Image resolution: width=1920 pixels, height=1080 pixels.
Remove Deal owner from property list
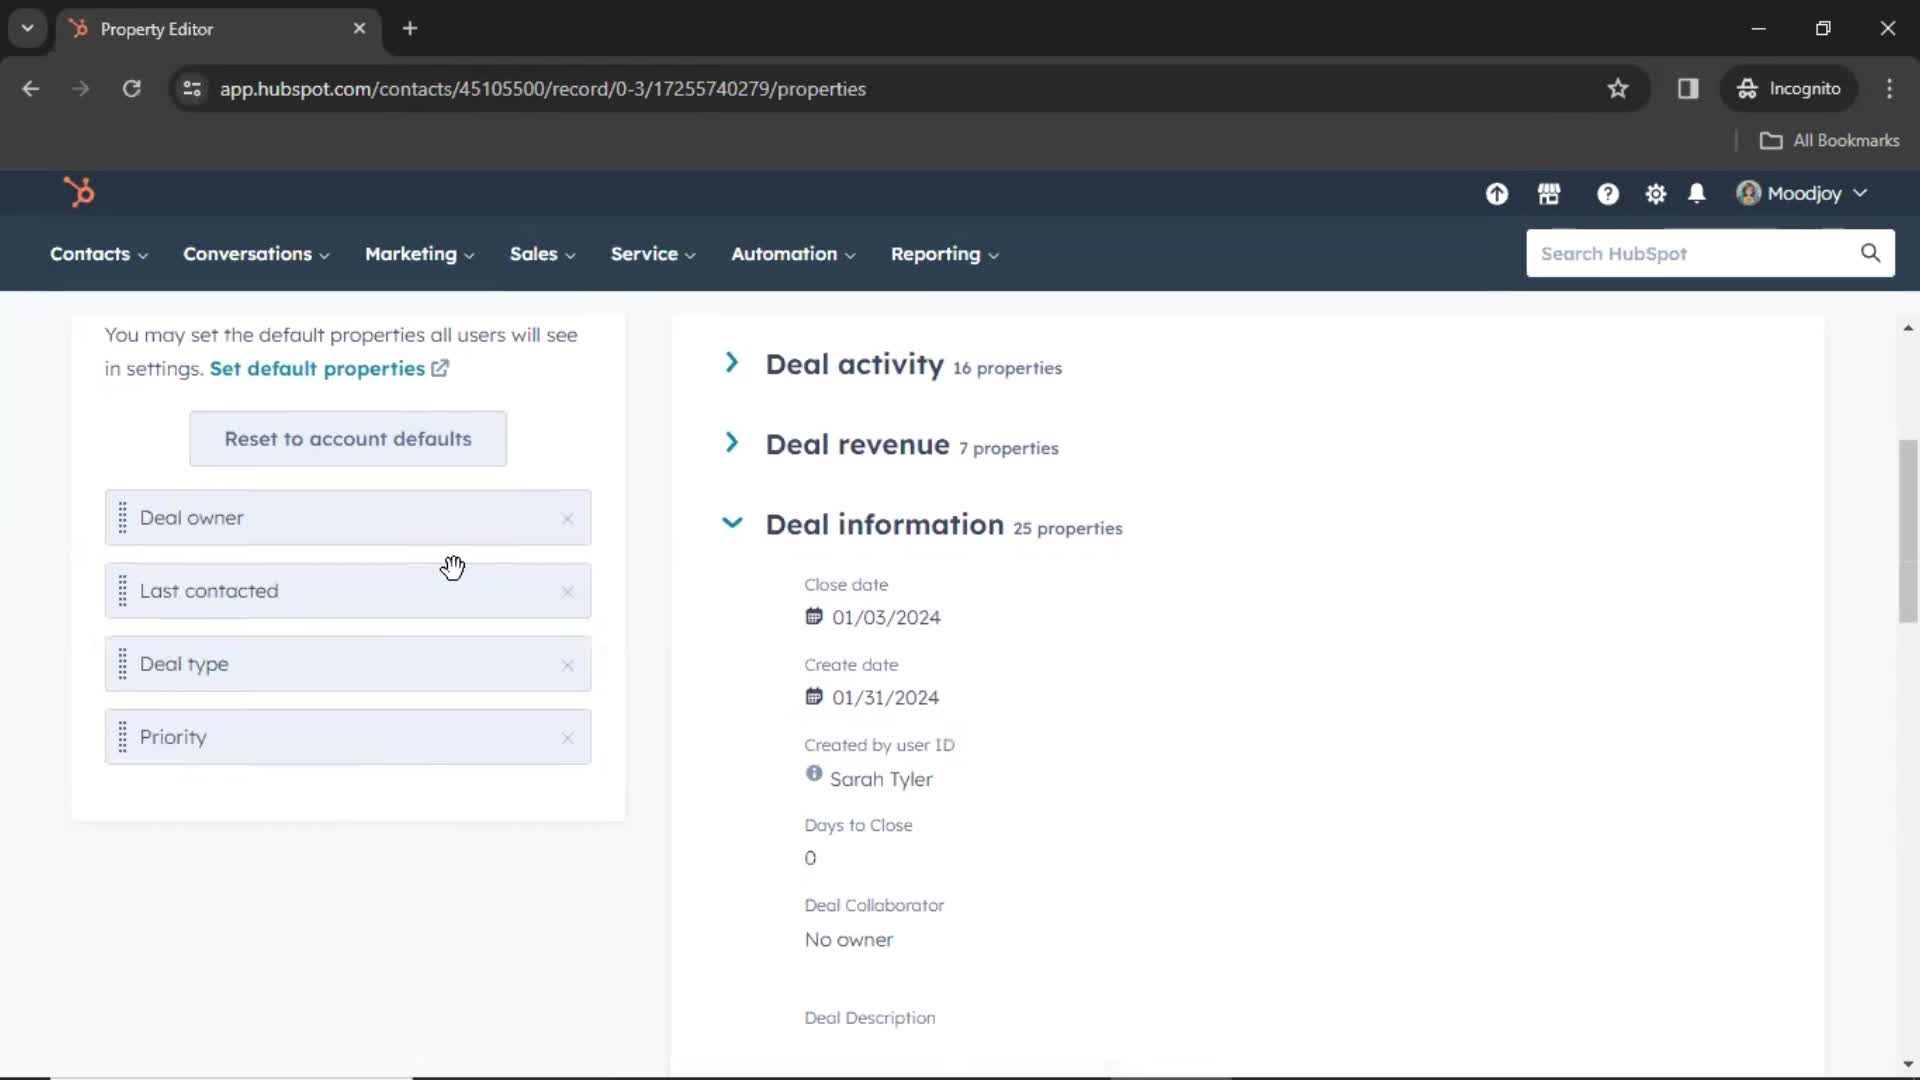(x=568, y=517)
